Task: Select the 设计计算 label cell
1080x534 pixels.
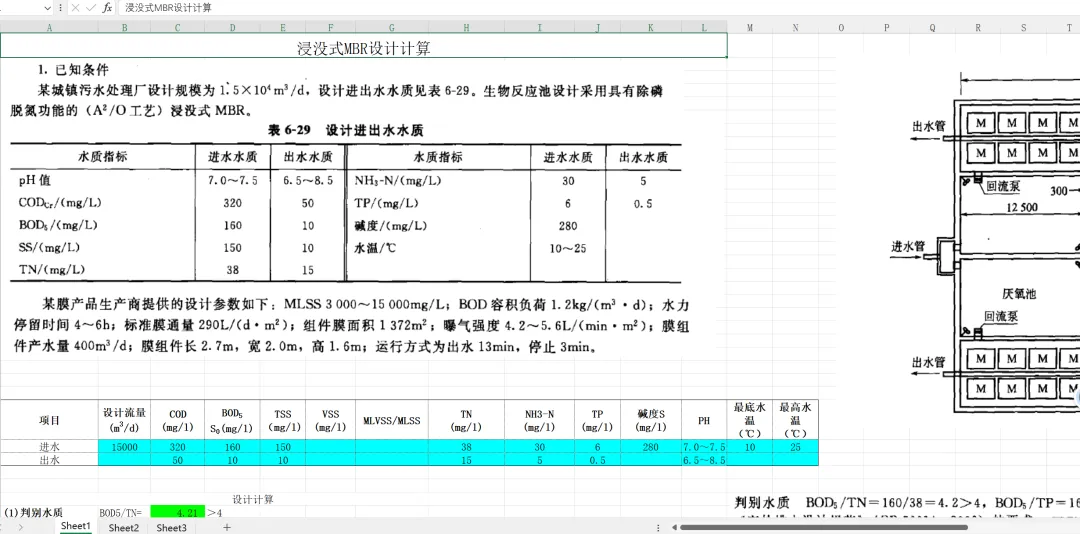Action: pos(252,499)
